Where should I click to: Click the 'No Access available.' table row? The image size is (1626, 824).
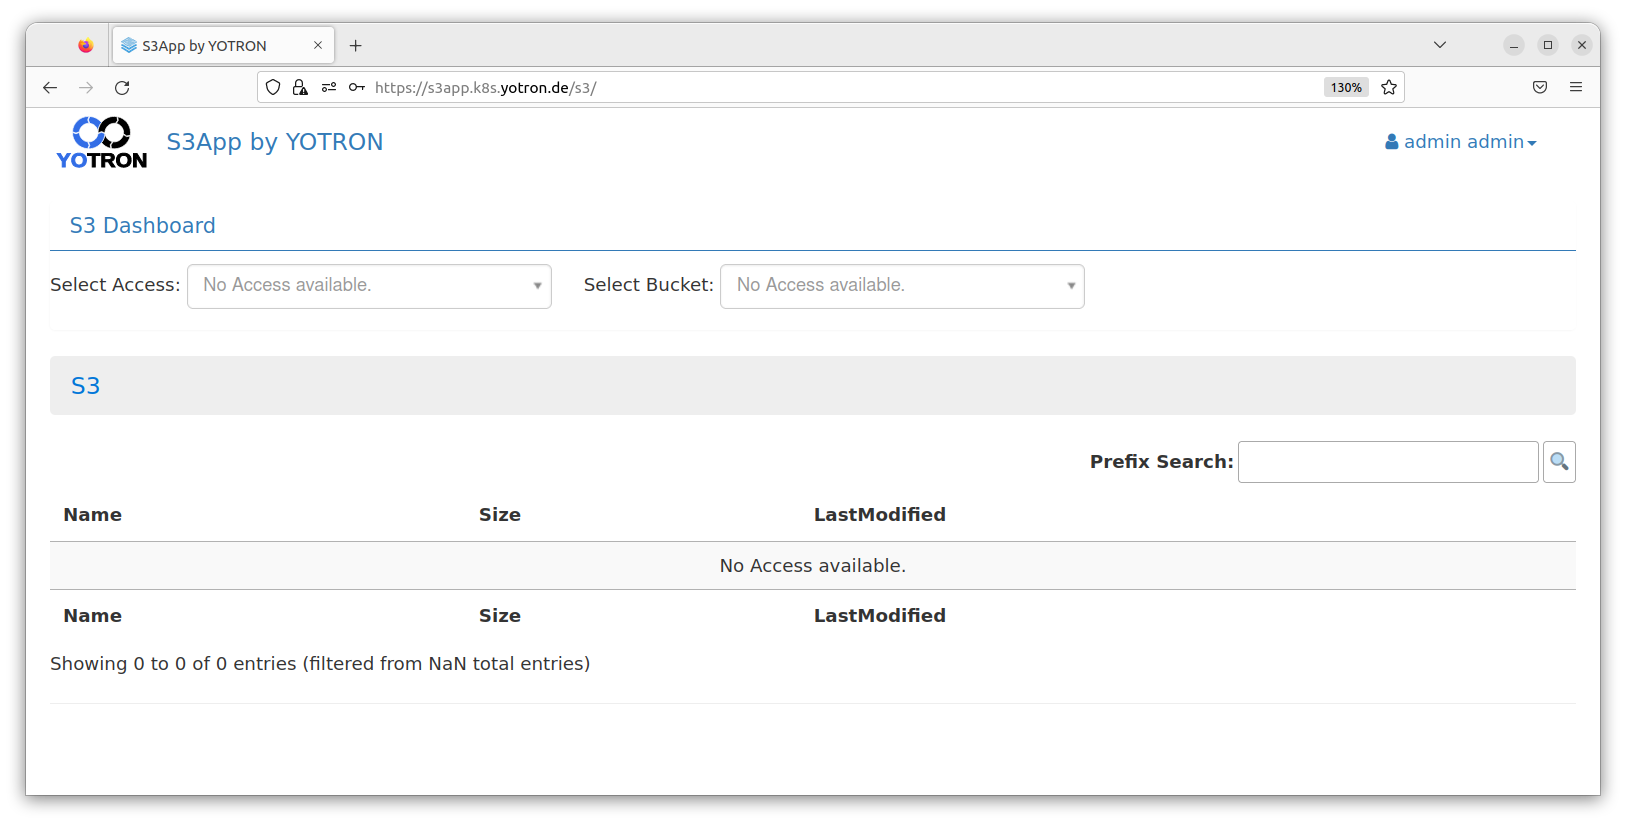coord(813,566)
